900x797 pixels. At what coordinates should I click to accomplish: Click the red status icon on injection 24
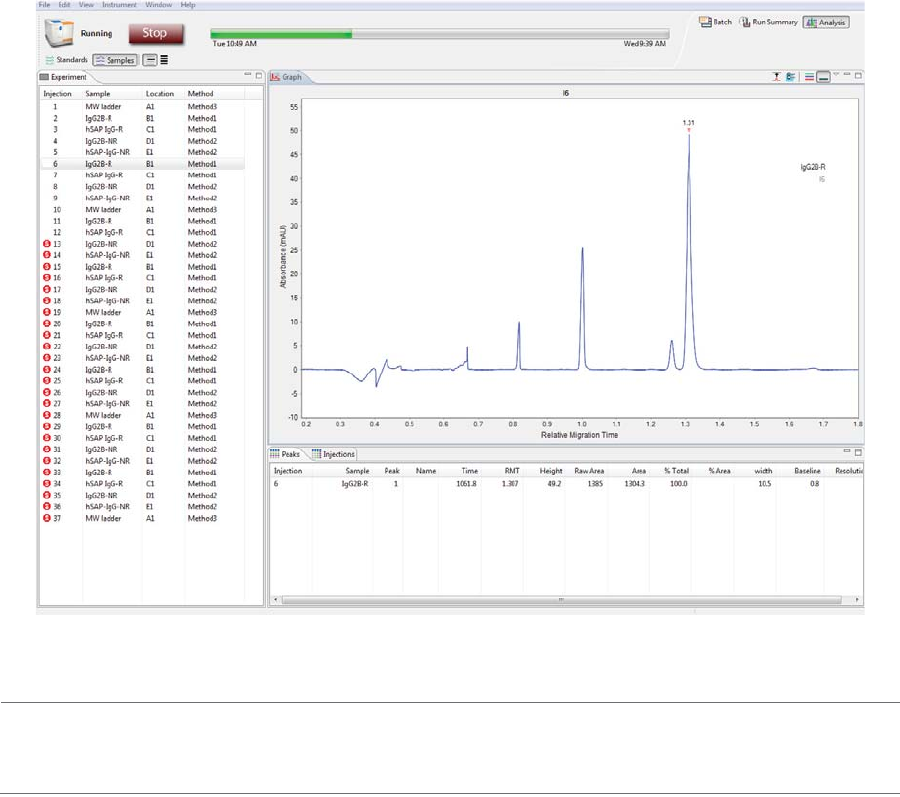click(x=47, y=370)
